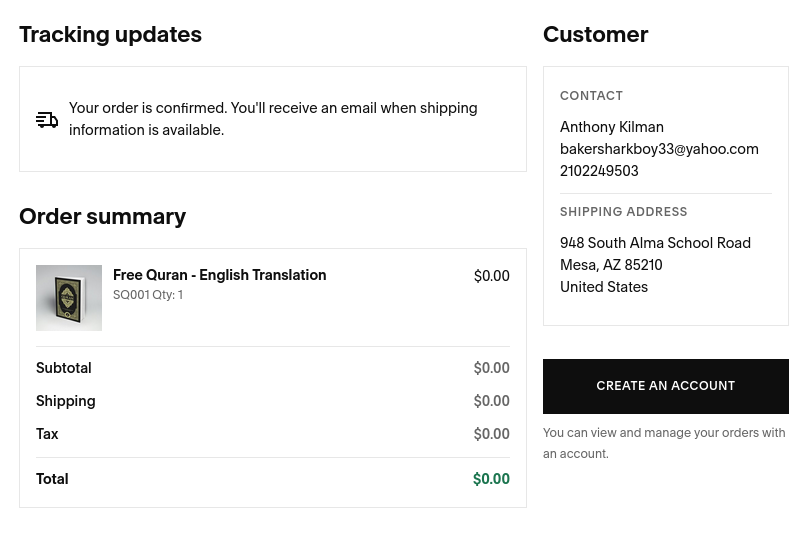
Task: Click the Contact section label
Action: [591, 96]
